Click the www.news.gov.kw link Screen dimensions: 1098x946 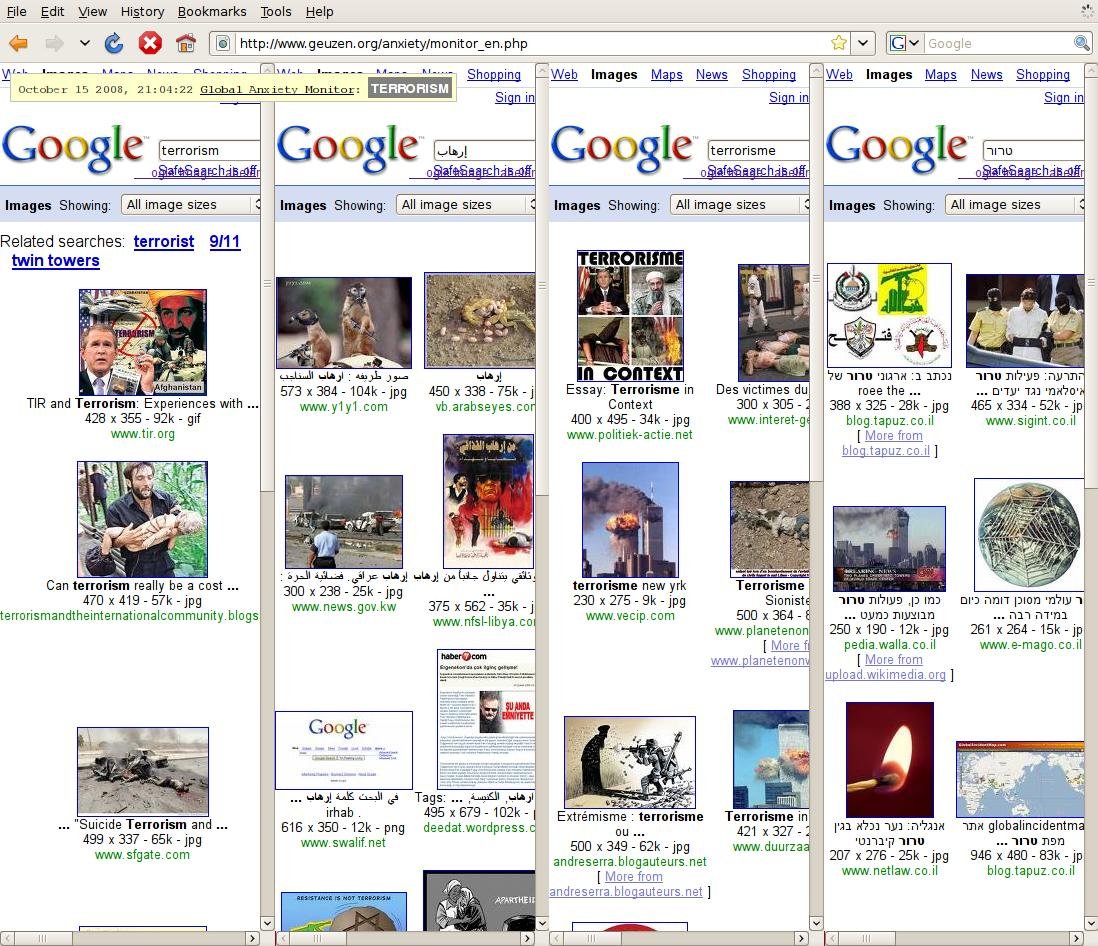coord(344,607)
